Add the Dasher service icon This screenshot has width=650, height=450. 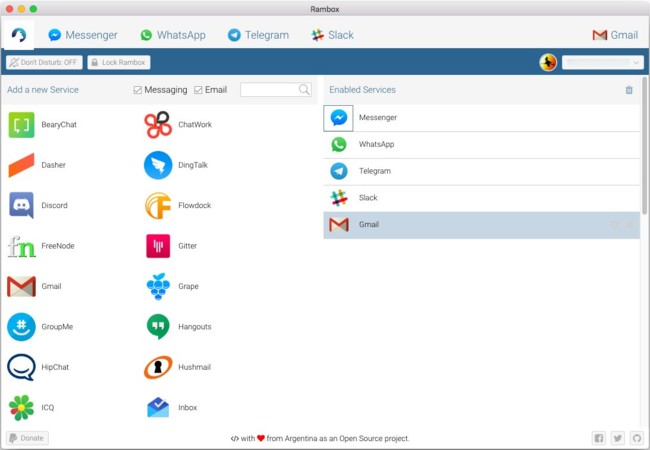22,165
